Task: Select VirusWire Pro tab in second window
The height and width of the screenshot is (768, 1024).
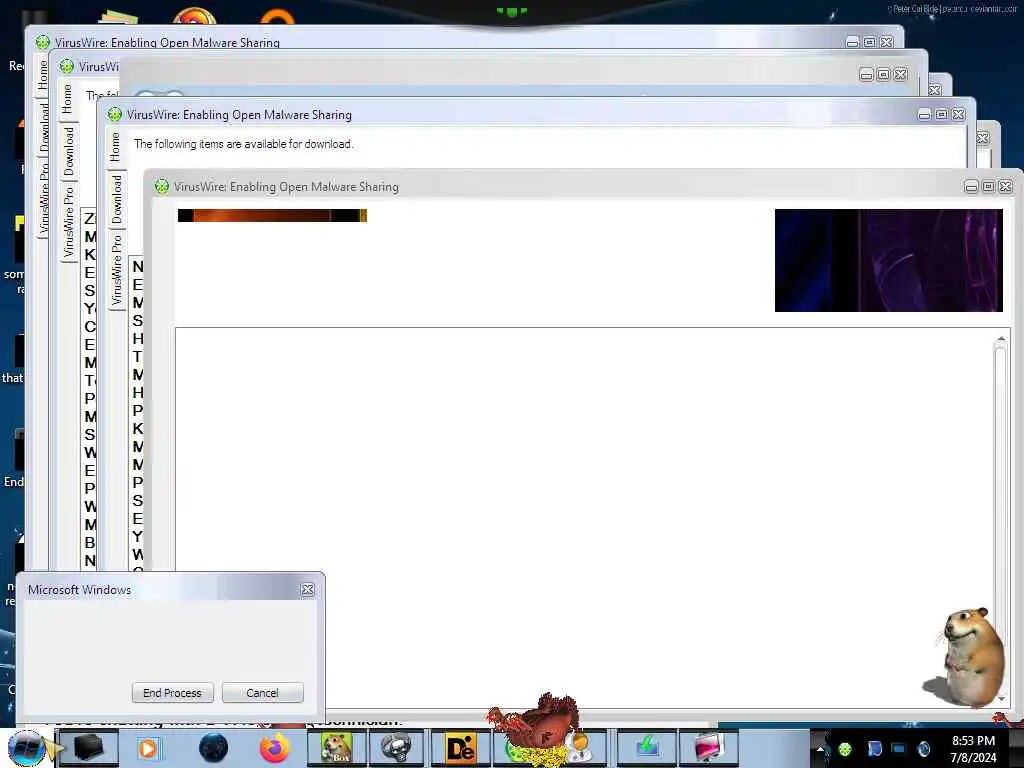Action: click(x=69, y=222)
